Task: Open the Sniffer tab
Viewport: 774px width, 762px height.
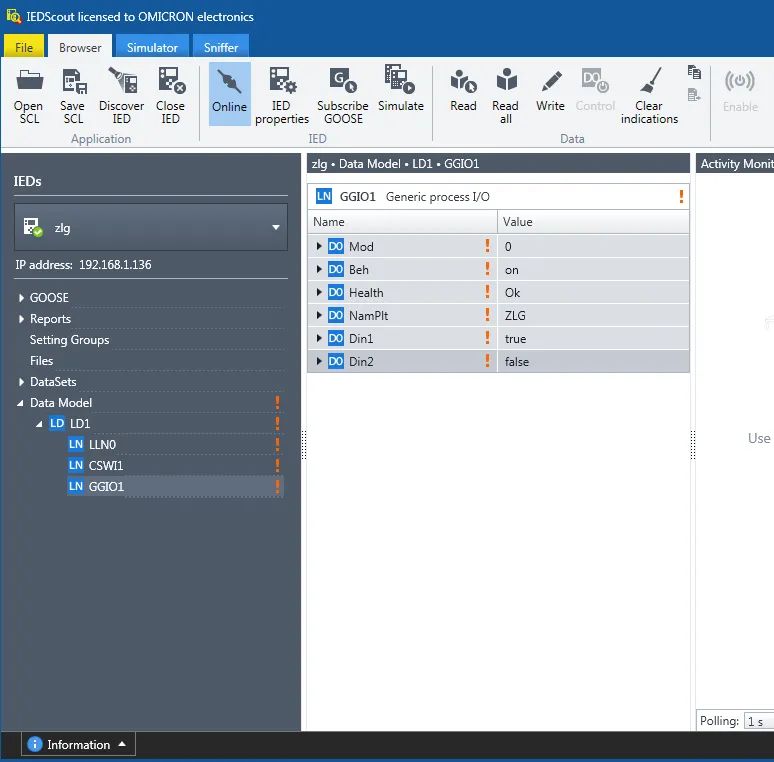Action: 221,47
